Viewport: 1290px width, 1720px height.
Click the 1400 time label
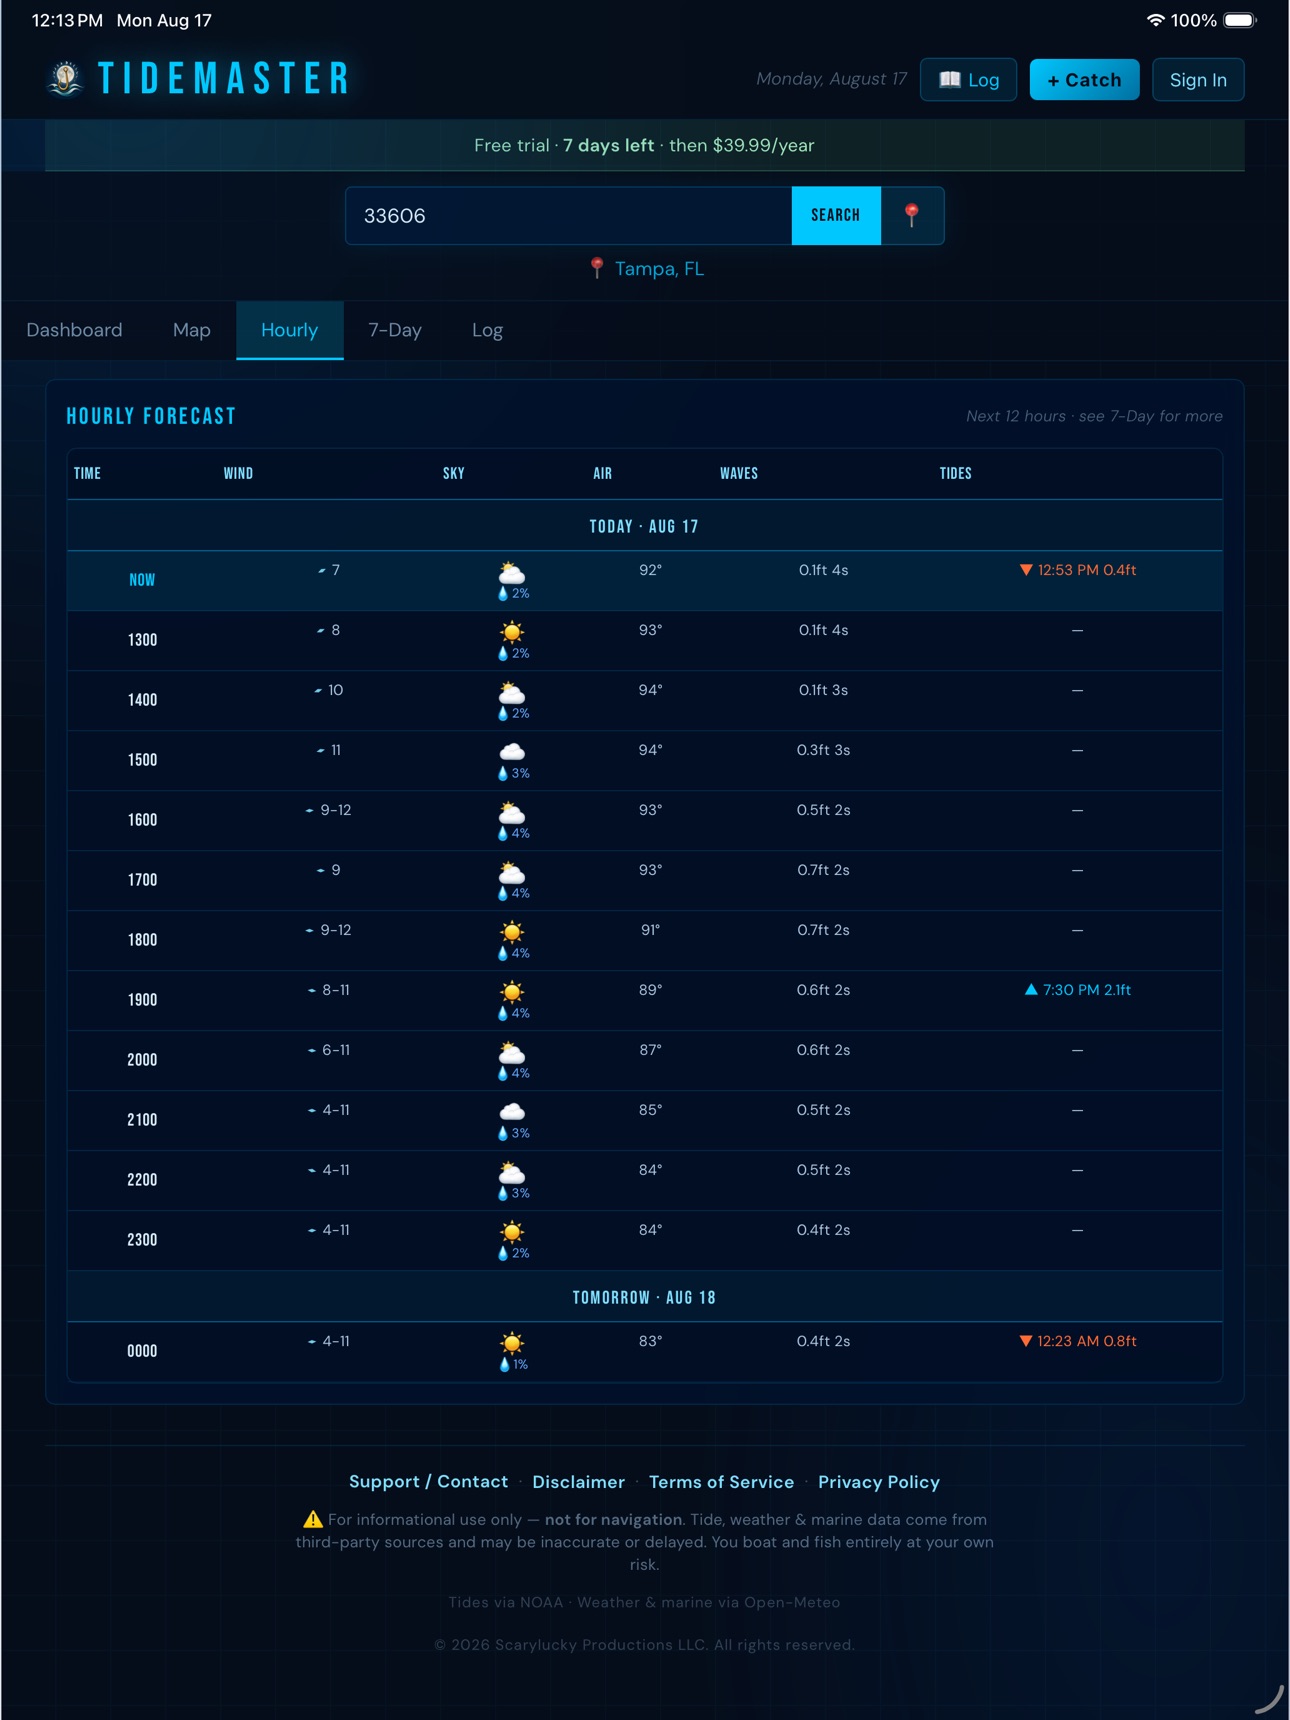click(142, 700)
